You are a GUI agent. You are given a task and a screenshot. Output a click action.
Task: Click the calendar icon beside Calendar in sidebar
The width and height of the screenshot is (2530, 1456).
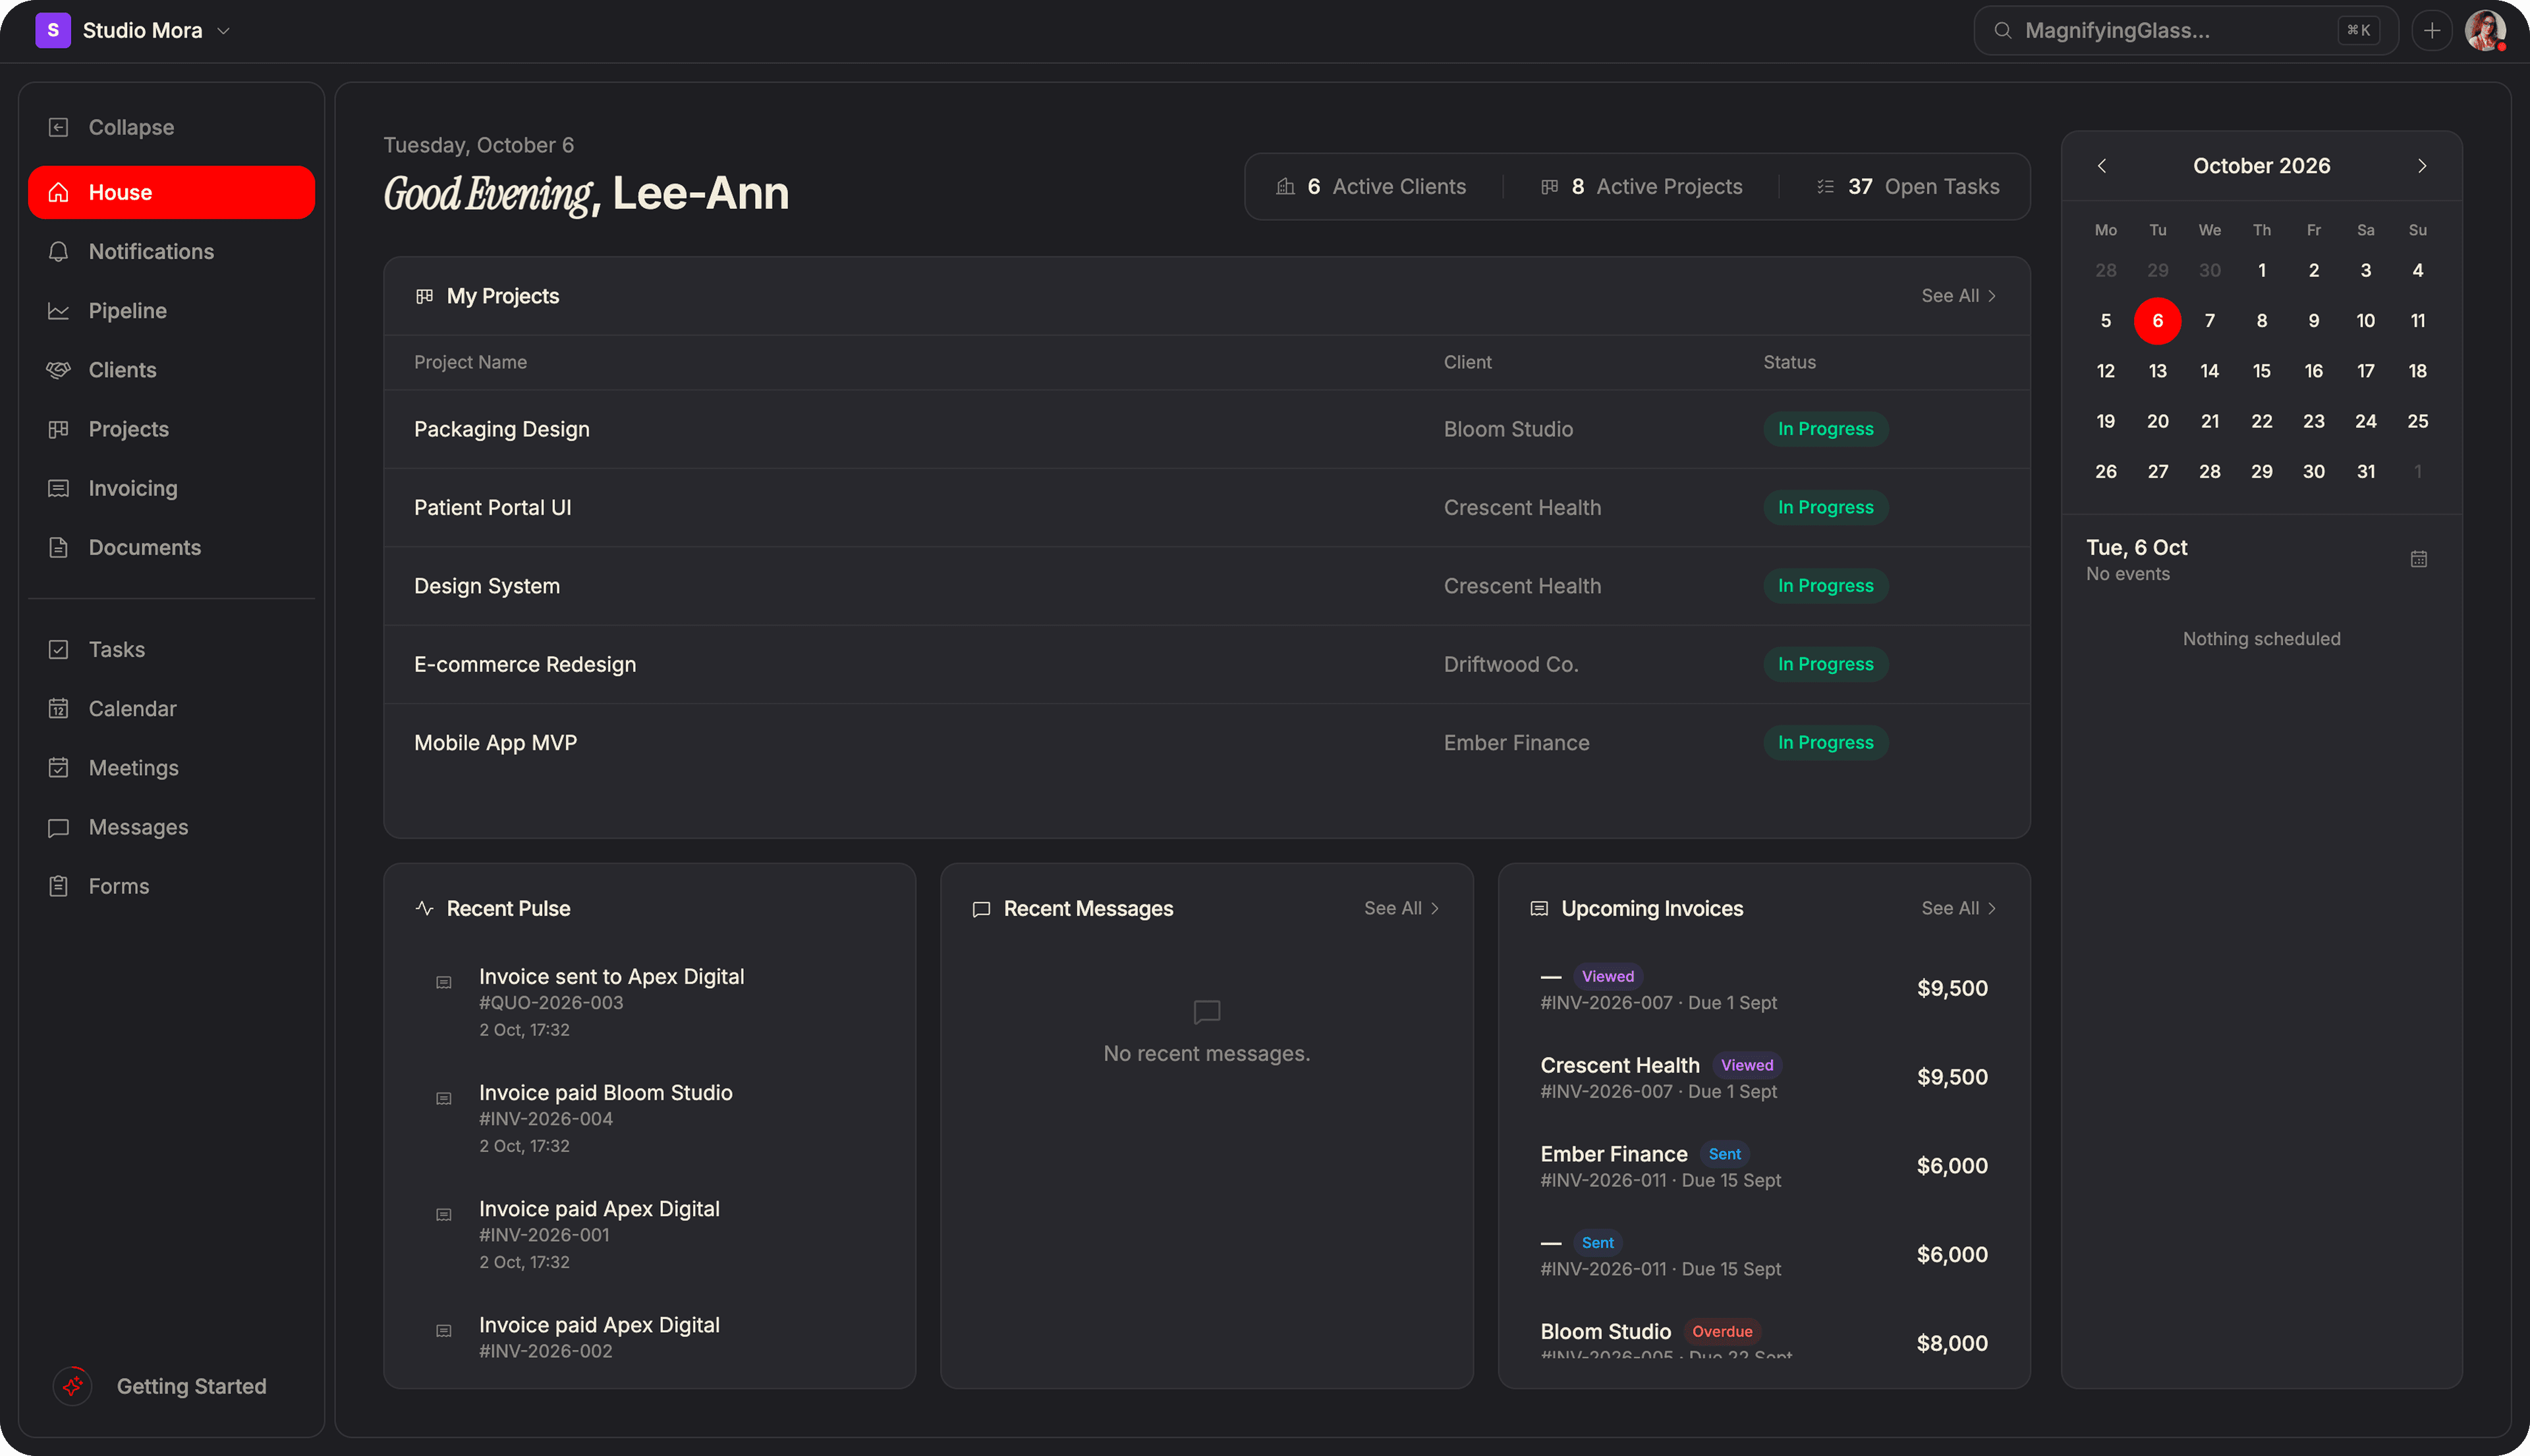click(58, 708)
